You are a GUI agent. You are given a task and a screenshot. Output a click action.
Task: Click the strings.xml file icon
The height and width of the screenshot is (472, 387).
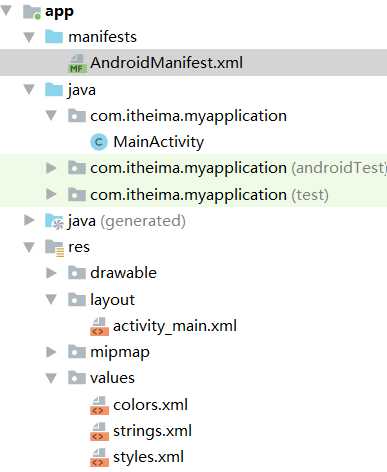pyautogui.click(x=99, y=431)
